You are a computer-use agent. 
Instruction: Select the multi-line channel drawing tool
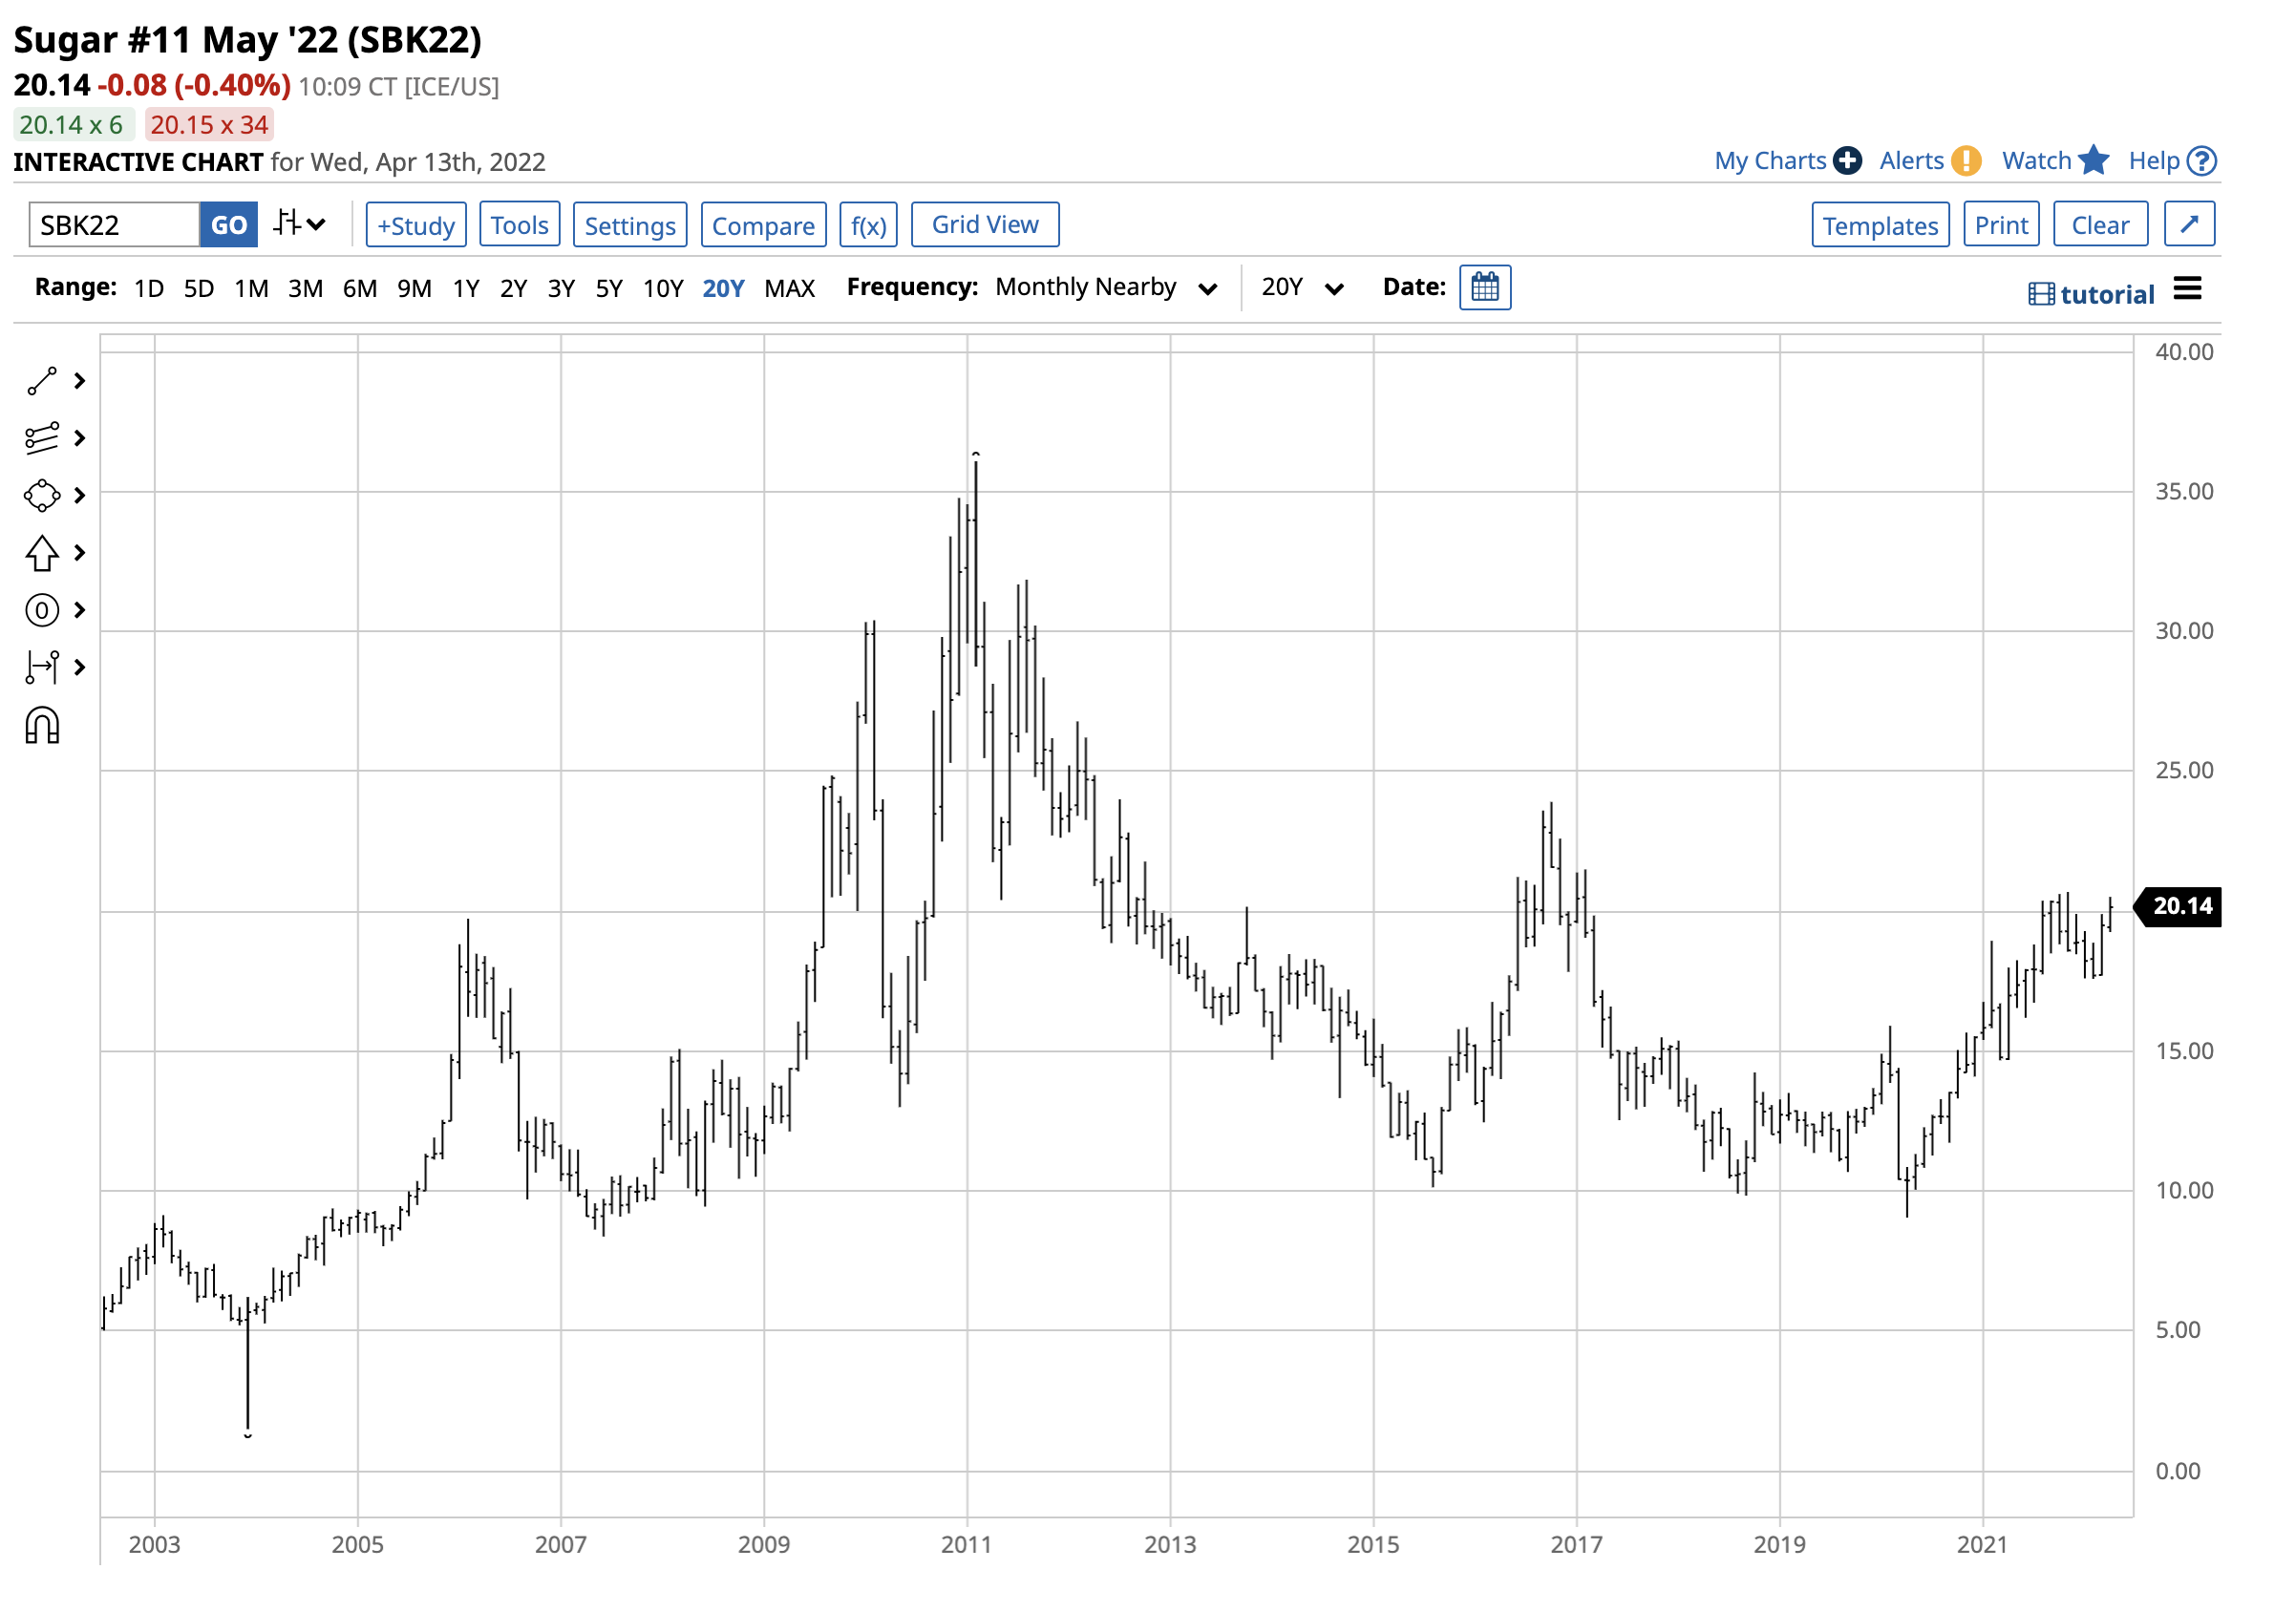[42, 438]
